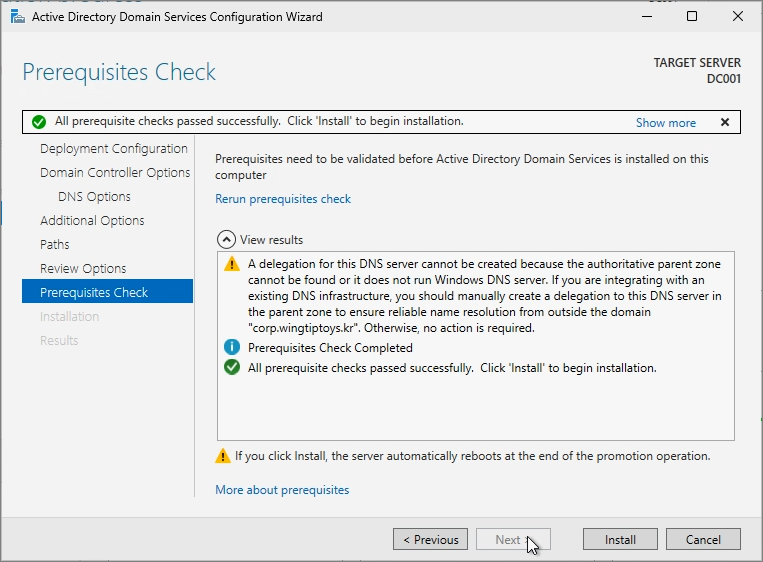Viewport: 763px width, 562px height.
Task: Dismiss the notification banner with X
Action: click(725, 122)
